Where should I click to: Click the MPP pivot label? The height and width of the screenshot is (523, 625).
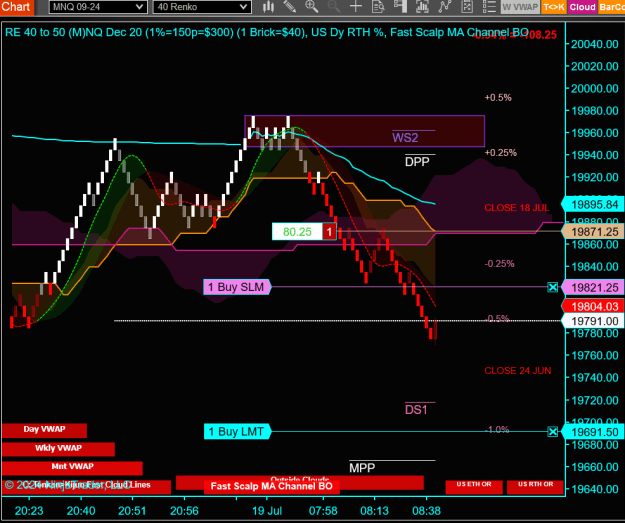coord(362,468)
